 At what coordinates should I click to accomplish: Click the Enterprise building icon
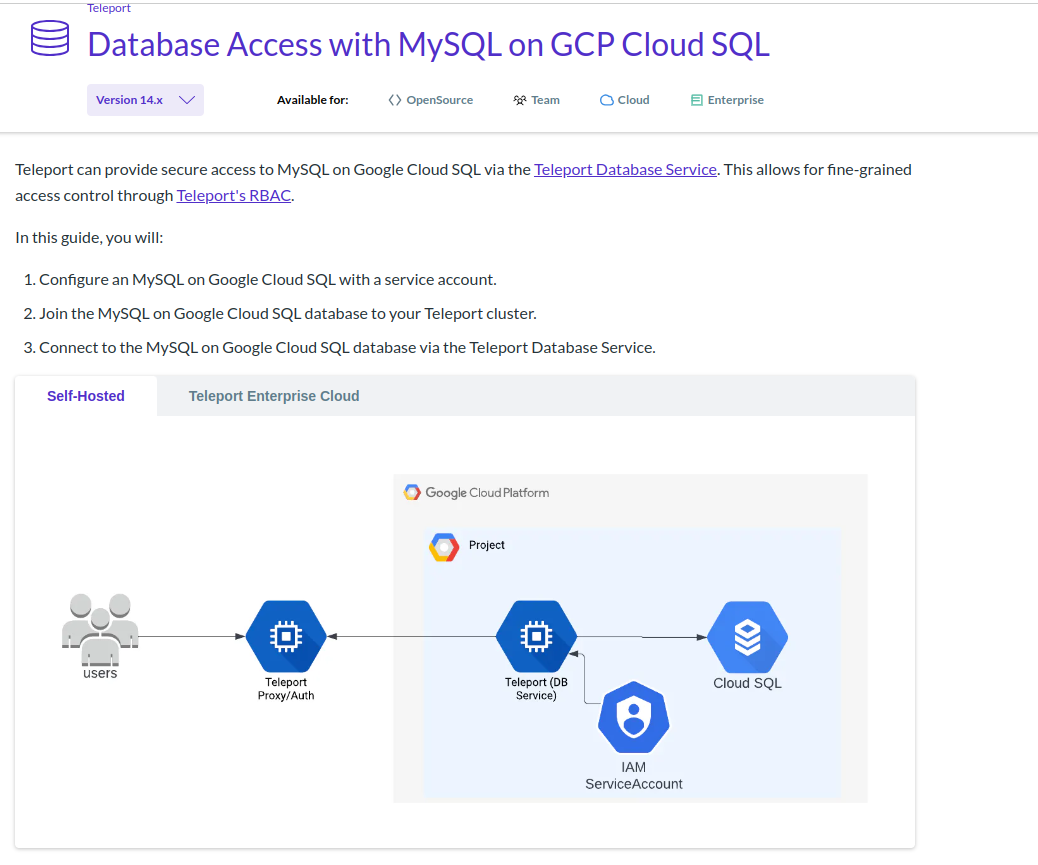[696, 100]
